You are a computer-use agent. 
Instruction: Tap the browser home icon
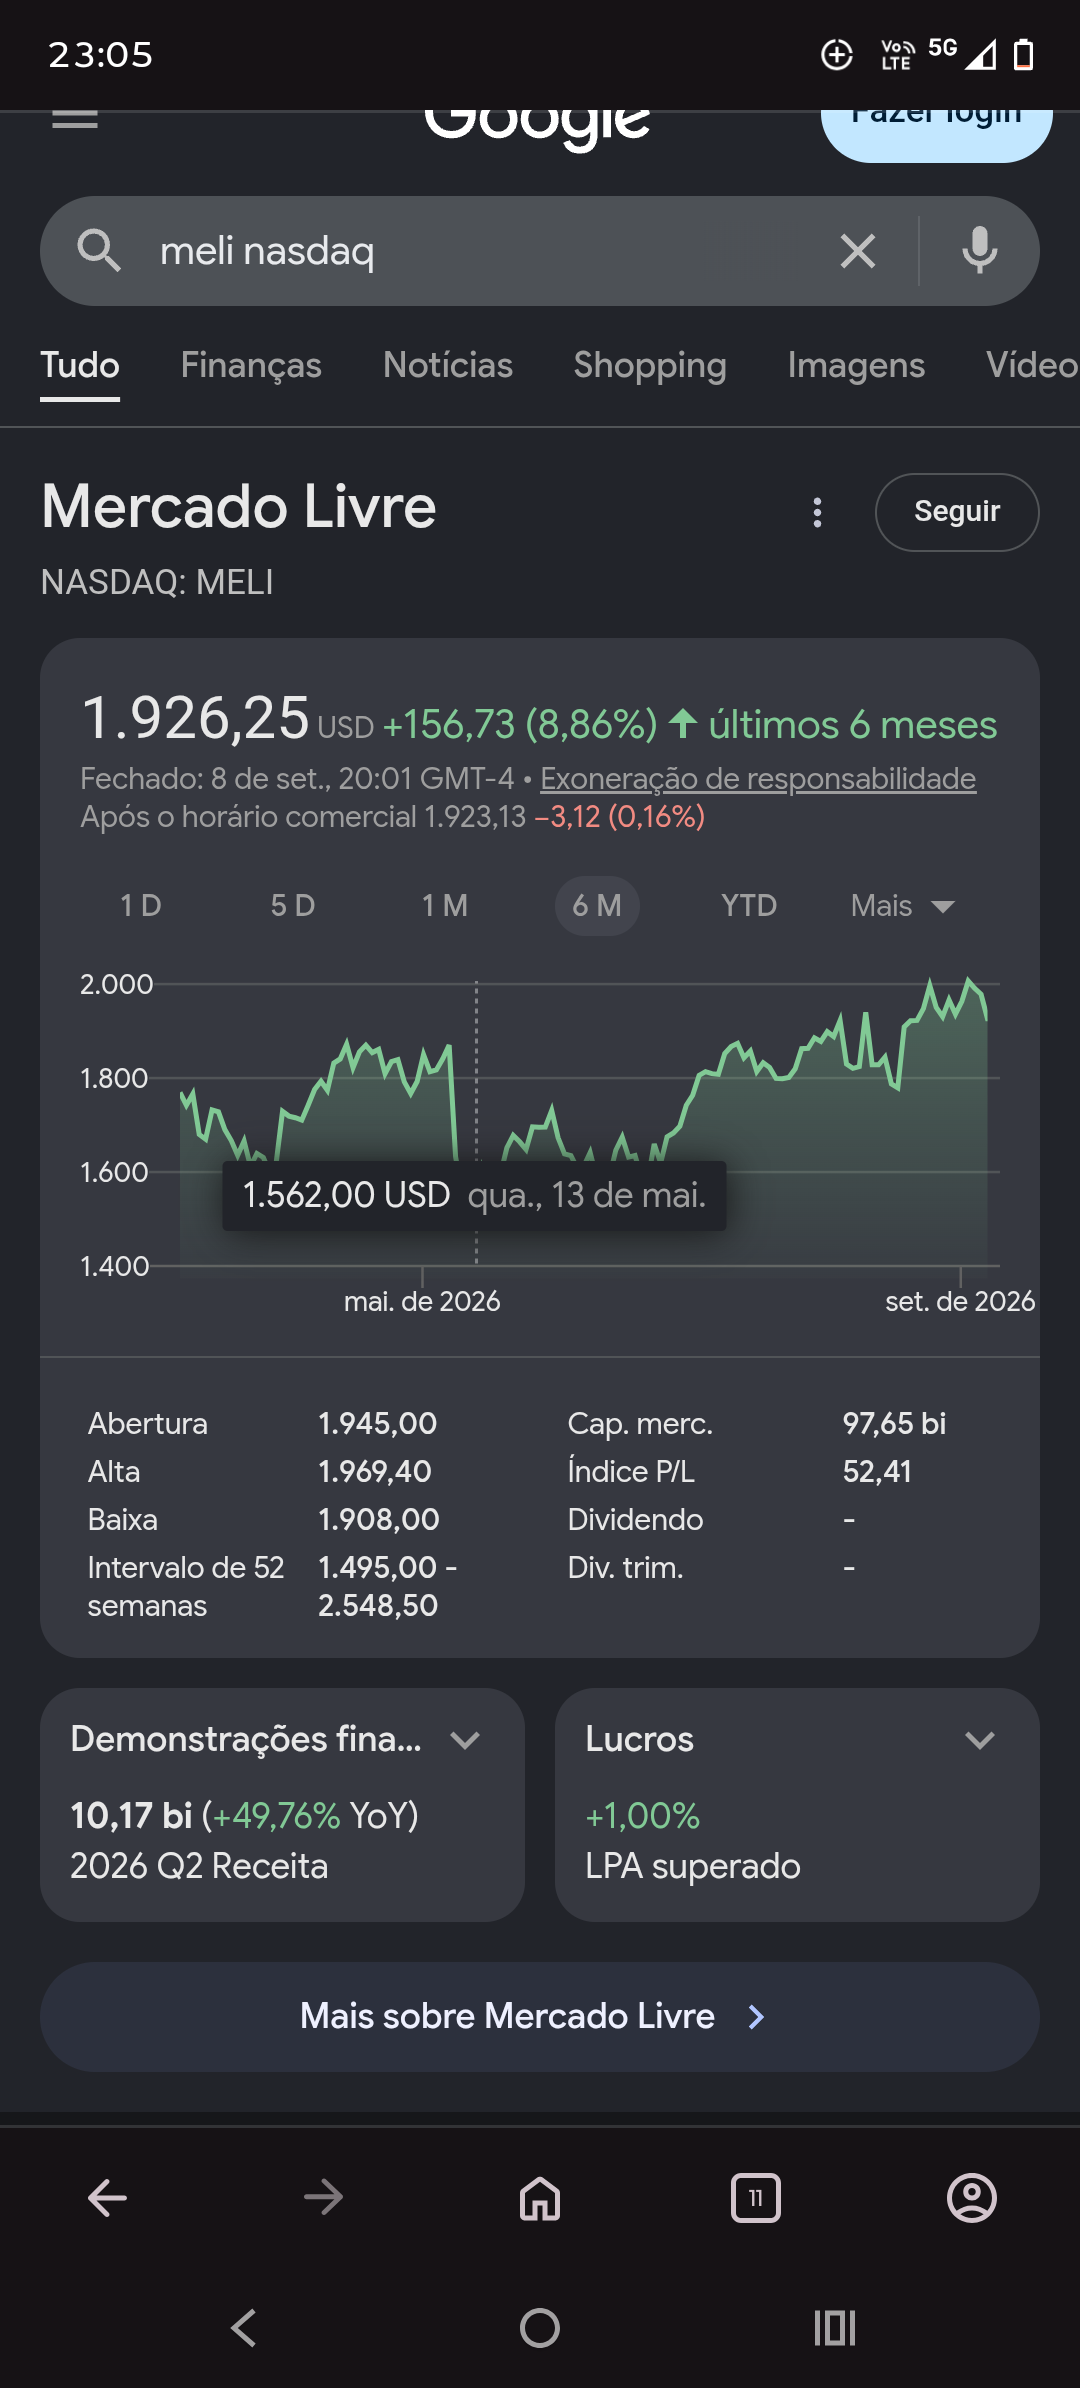(x=540, y=2198)
